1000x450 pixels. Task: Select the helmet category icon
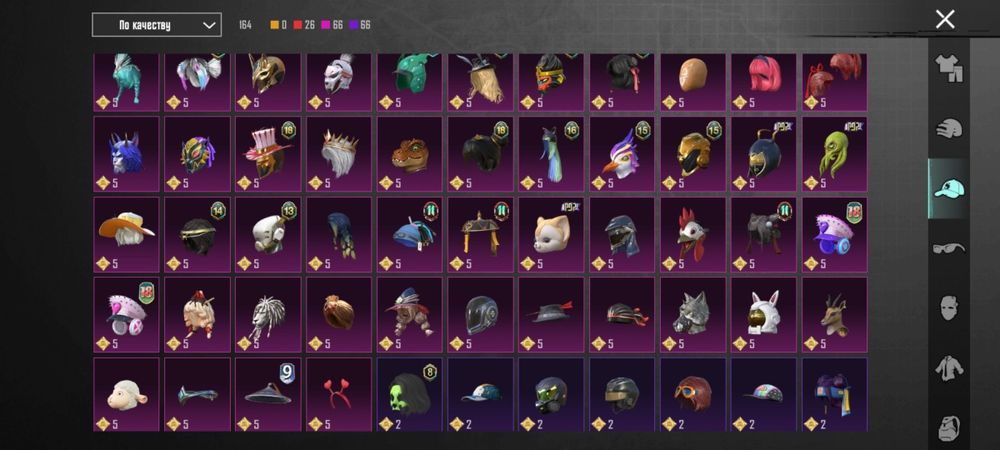click(949, 129)
